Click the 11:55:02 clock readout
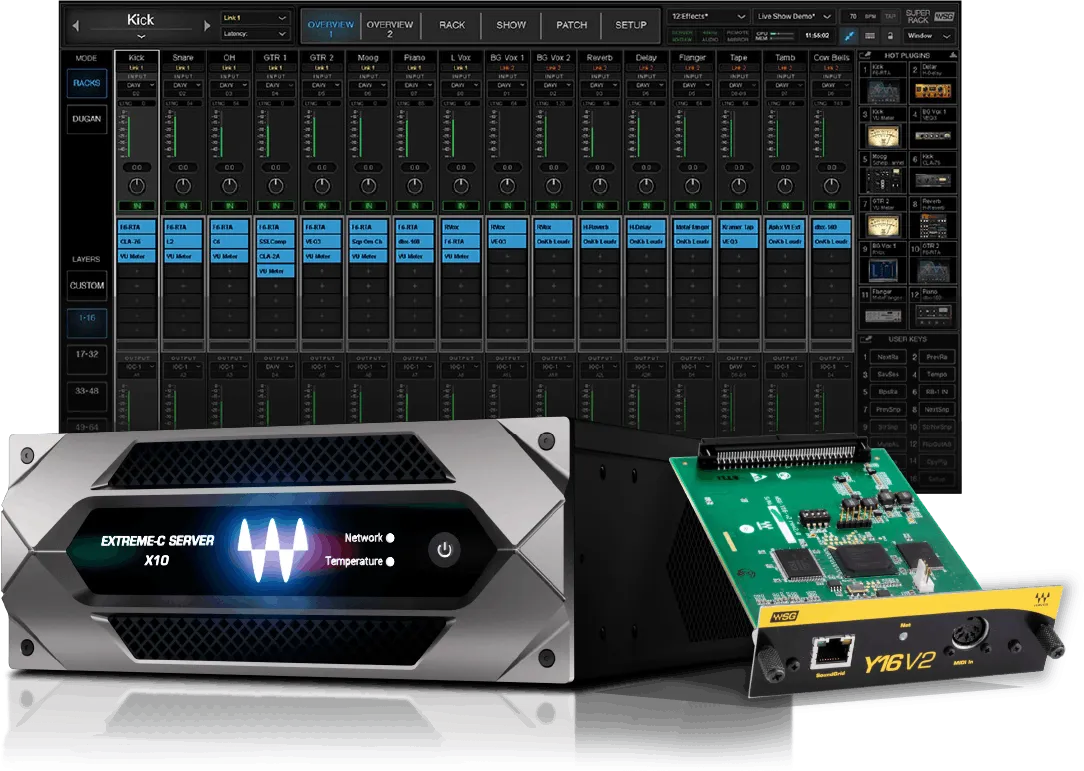Image resolution: width=1084 pixels, height=771 pixels. tap(817, 35)
